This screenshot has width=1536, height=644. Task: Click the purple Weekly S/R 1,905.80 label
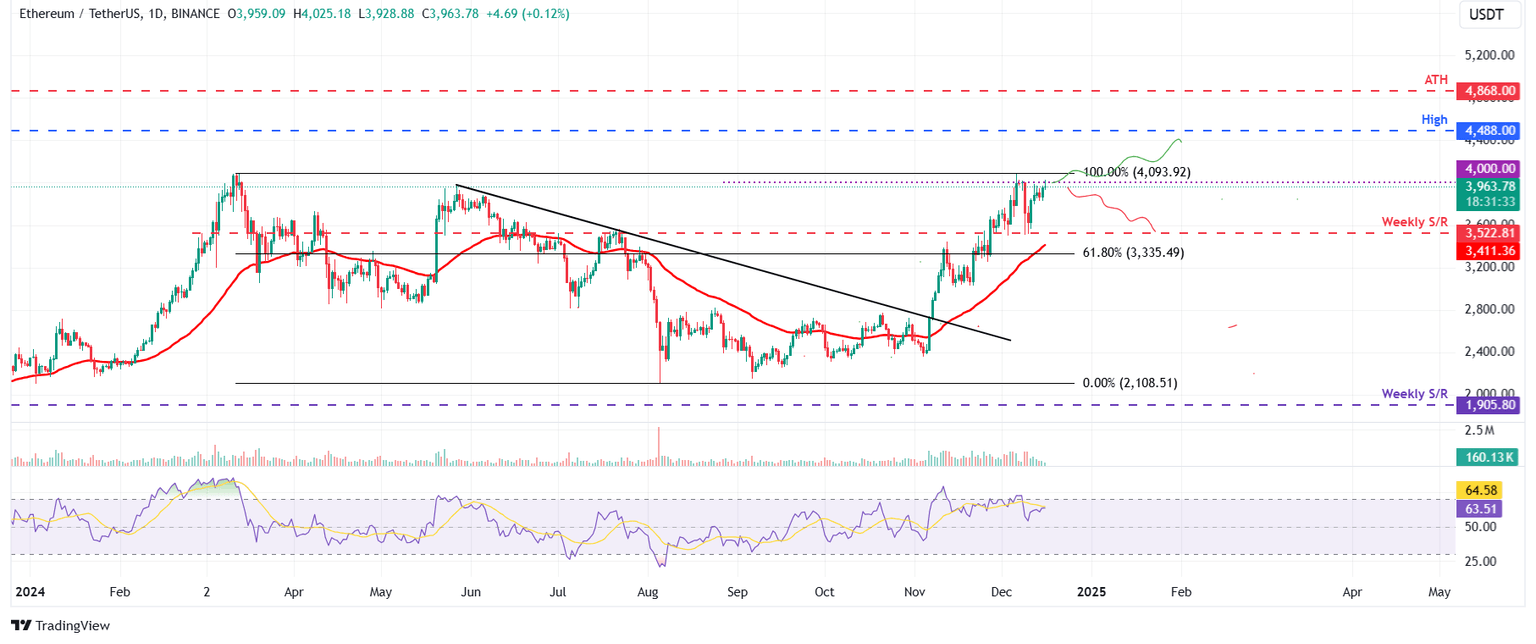coord(1488,405)
